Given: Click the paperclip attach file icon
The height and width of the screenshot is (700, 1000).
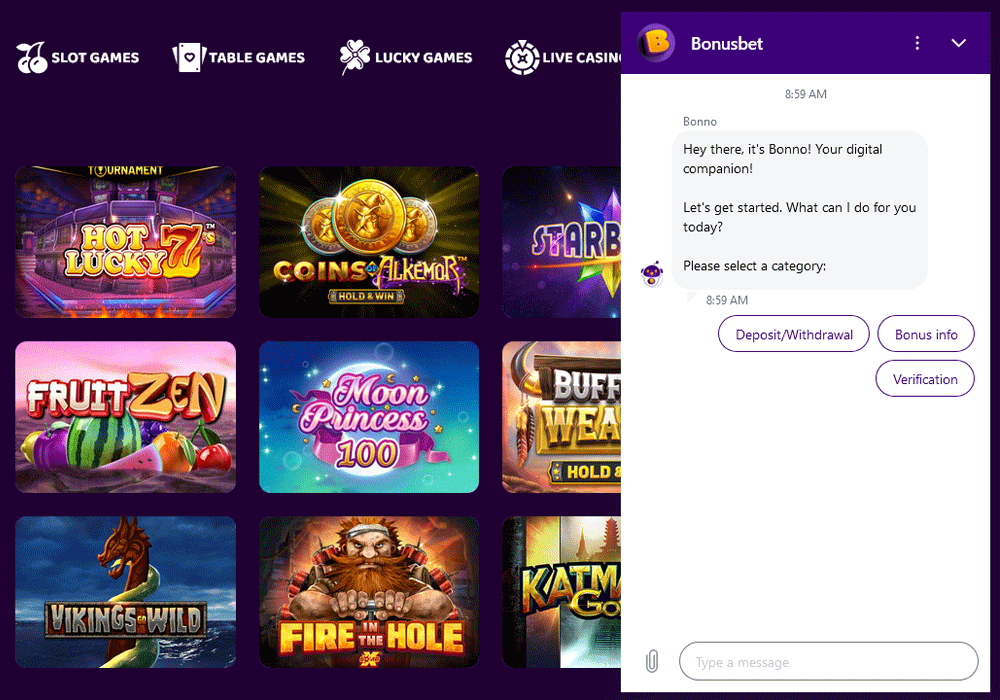Looking at the screenshot, I should coord(652,661).
